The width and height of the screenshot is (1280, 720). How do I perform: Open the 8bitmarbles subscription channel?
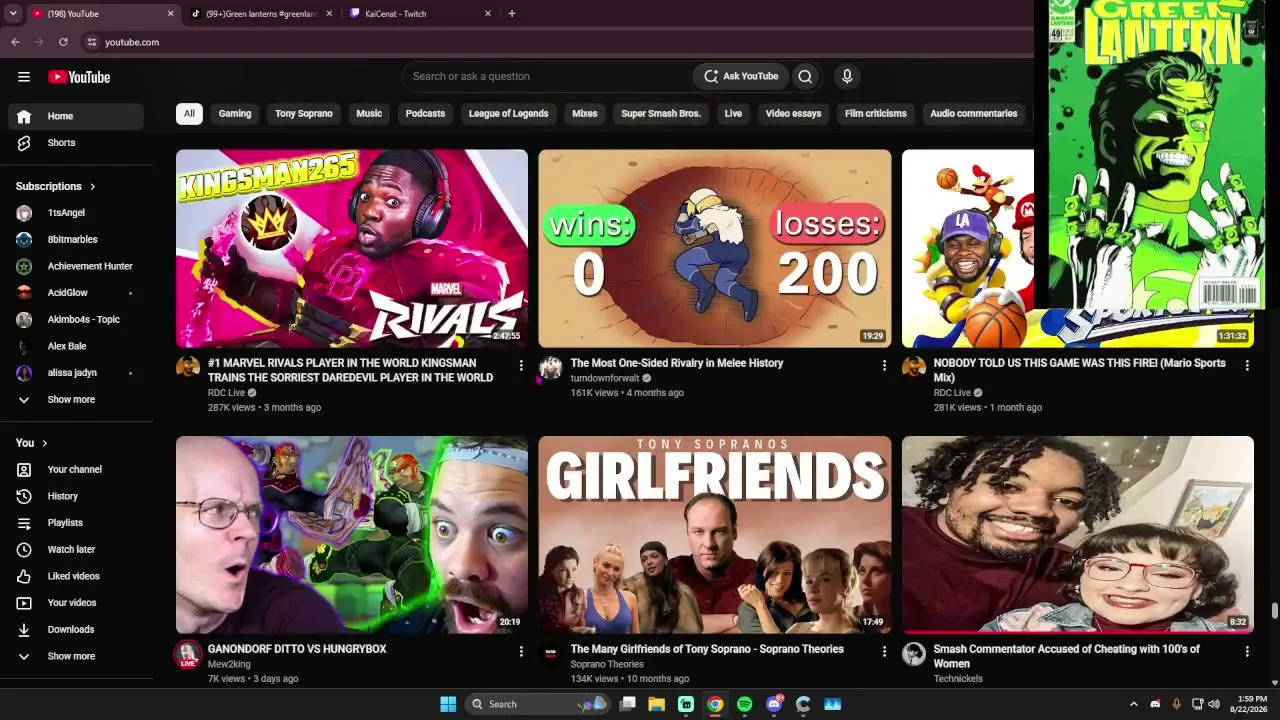[76, 240]
